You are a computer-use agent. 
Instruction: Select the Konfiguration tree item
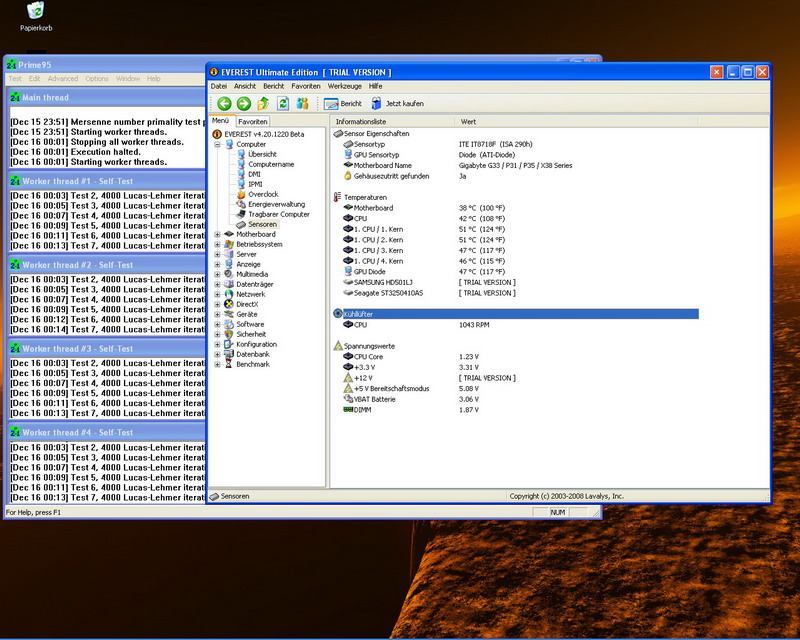coord(256,344)
